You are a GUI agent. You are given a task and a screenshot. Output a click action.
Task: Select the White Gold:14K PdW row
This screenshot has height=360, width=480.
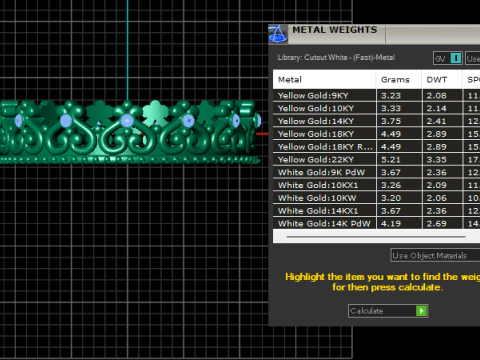[376, 223]
